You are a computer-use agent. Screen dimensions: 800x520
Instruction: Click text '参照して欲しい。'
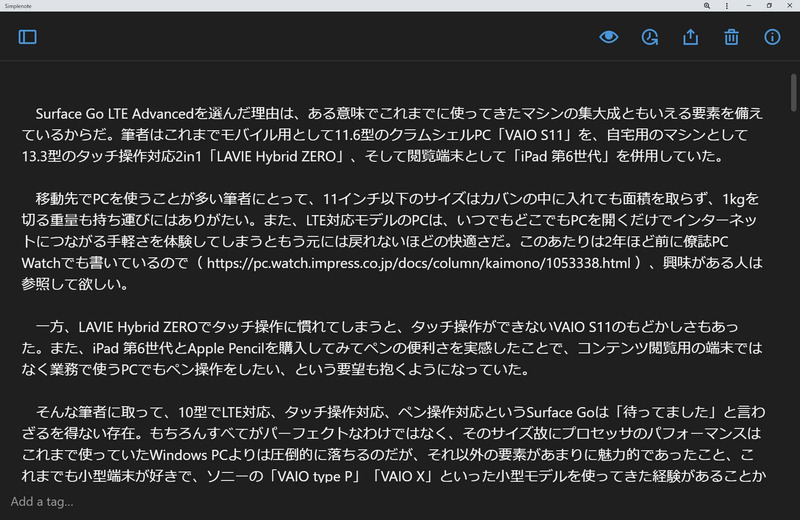[74, 284]
